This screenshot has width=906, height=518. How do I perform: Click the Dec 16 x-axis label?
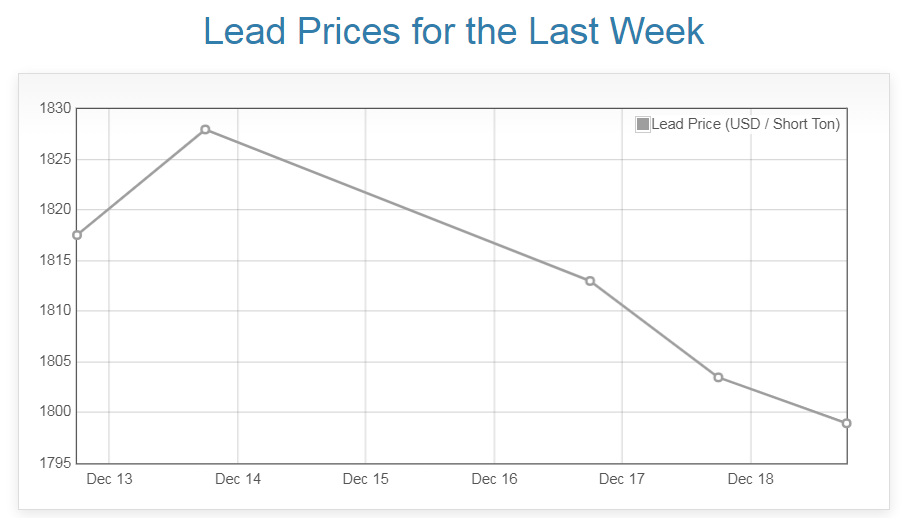(494, 479)
